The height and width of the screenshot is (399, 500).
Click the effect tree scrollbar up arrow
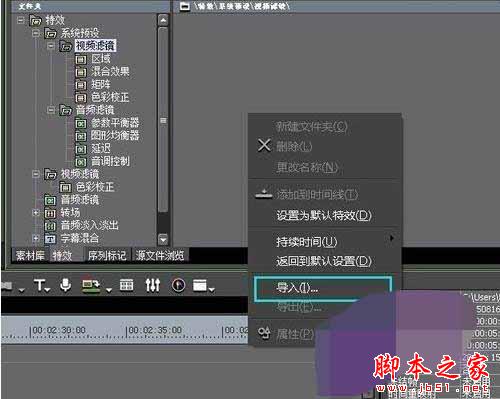coord(163,21)
